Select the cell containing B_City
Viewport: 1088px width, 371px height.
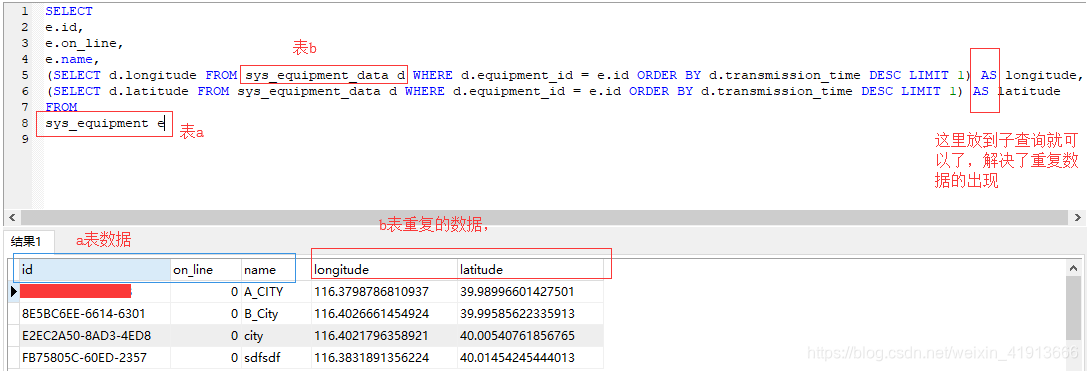point(276,313)
